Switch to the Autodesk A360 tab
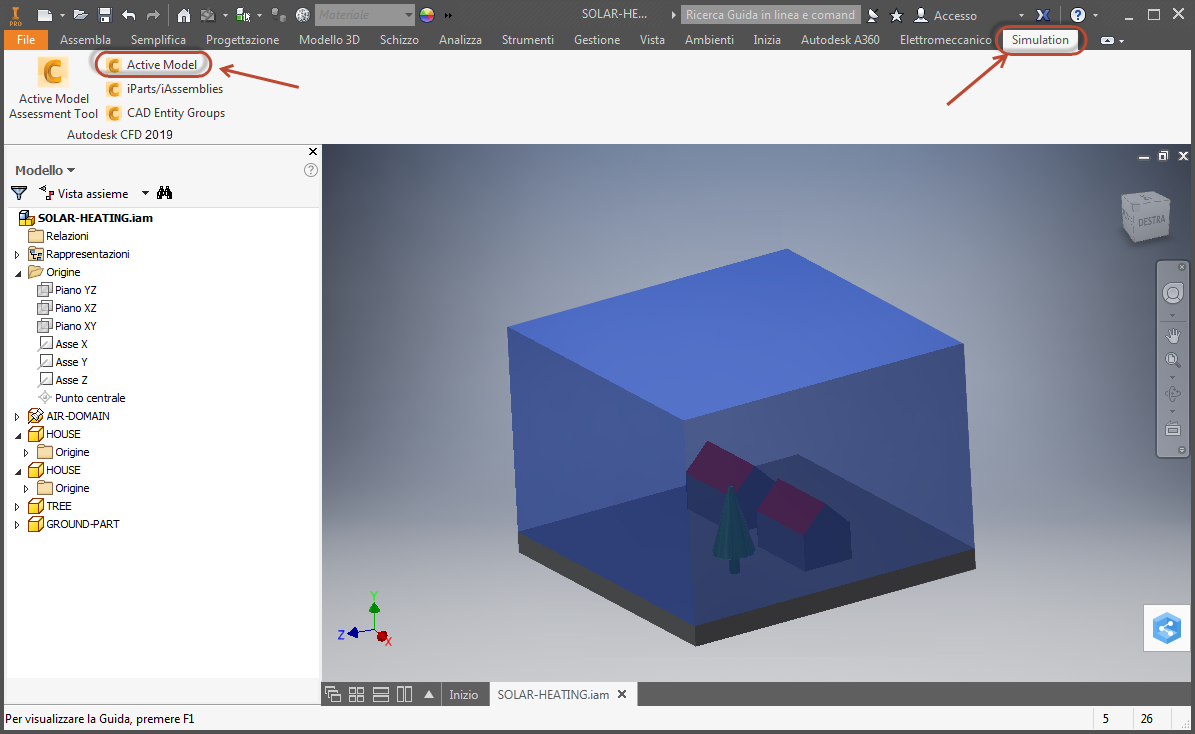 [x=840, y=40]
